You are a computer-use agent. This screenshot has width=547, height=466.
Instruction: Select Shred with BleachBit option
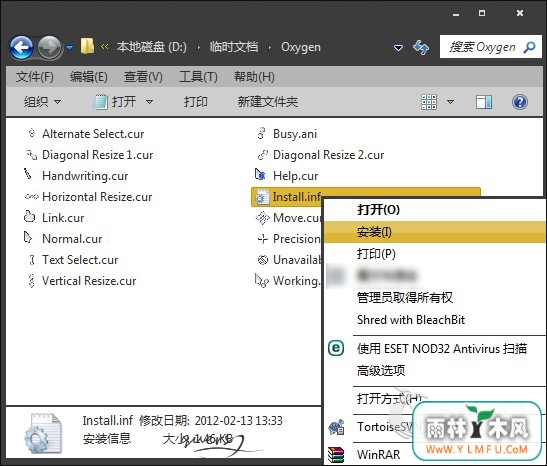(411, 320)
